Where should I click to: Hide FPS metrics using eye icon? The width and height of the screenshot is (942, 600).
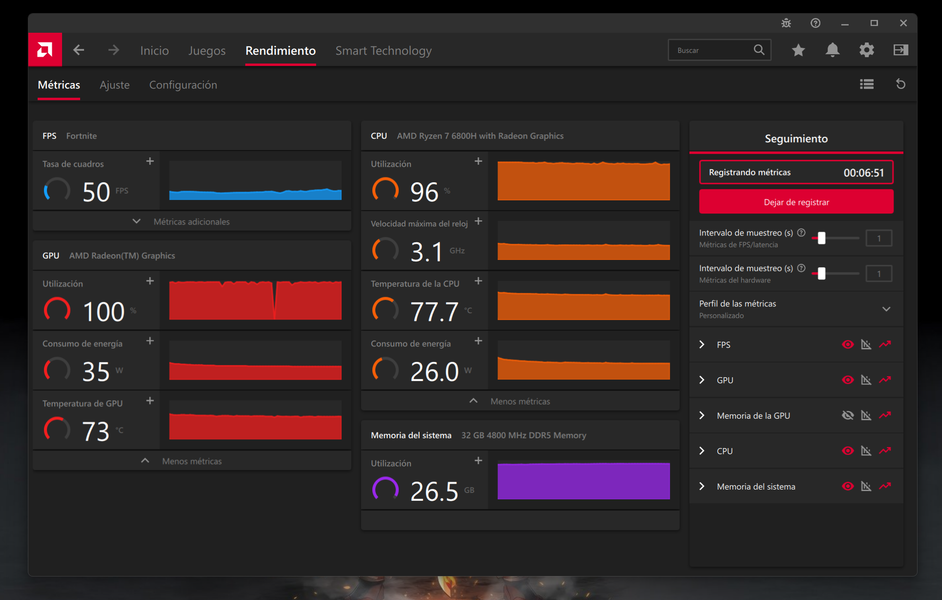pyautogui.click(x=848, y=345)
